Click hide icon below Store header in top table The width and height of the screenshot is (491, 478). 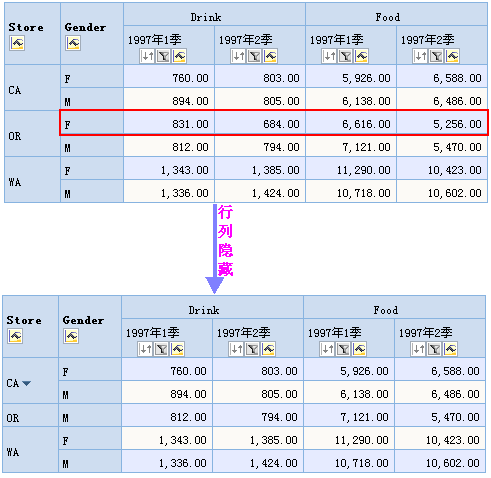click(17, 43)
